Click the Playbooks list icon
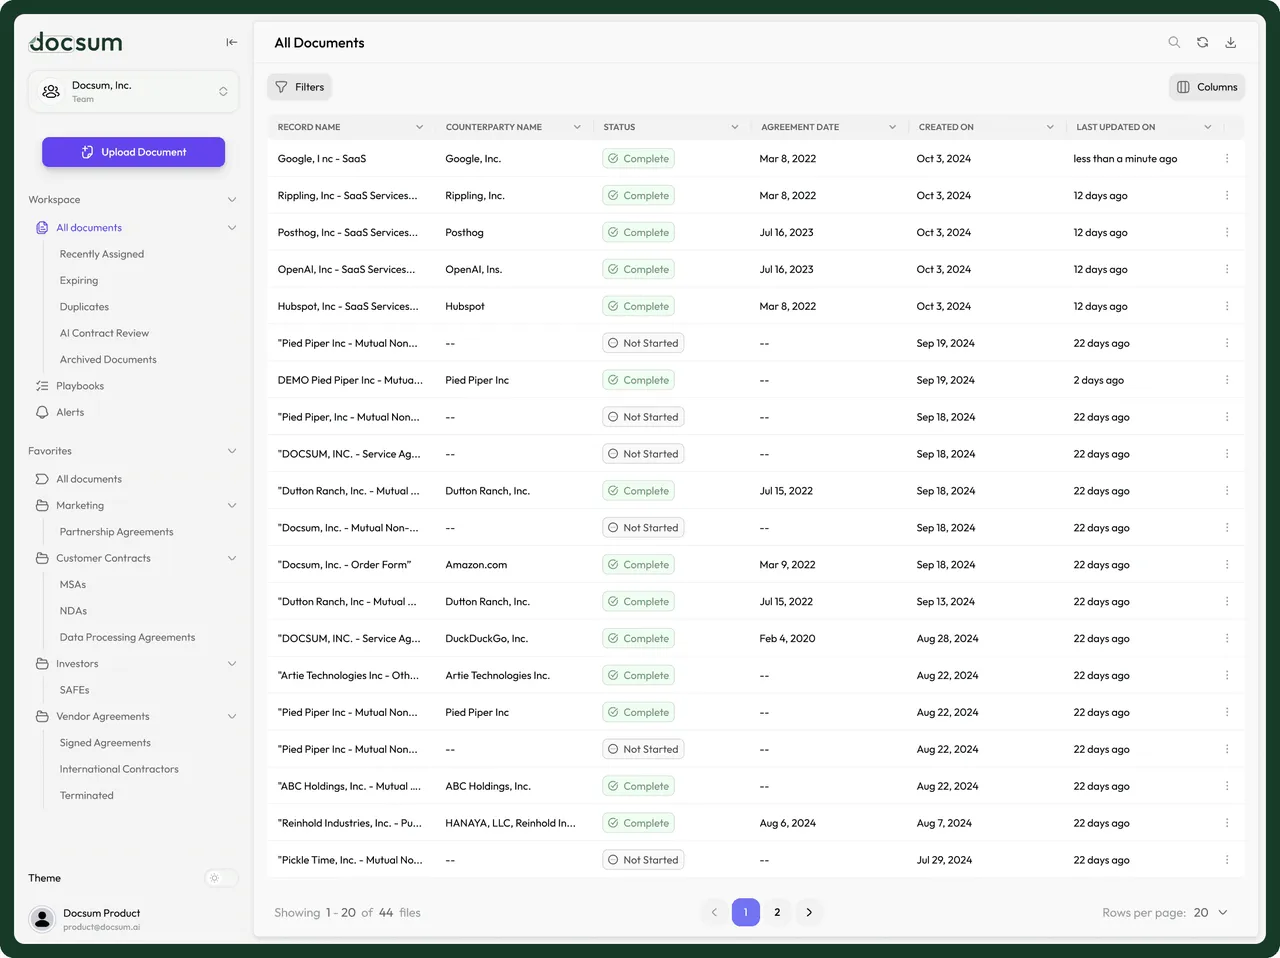Viewport: 1280px width, 958px height. coord(42,386)
